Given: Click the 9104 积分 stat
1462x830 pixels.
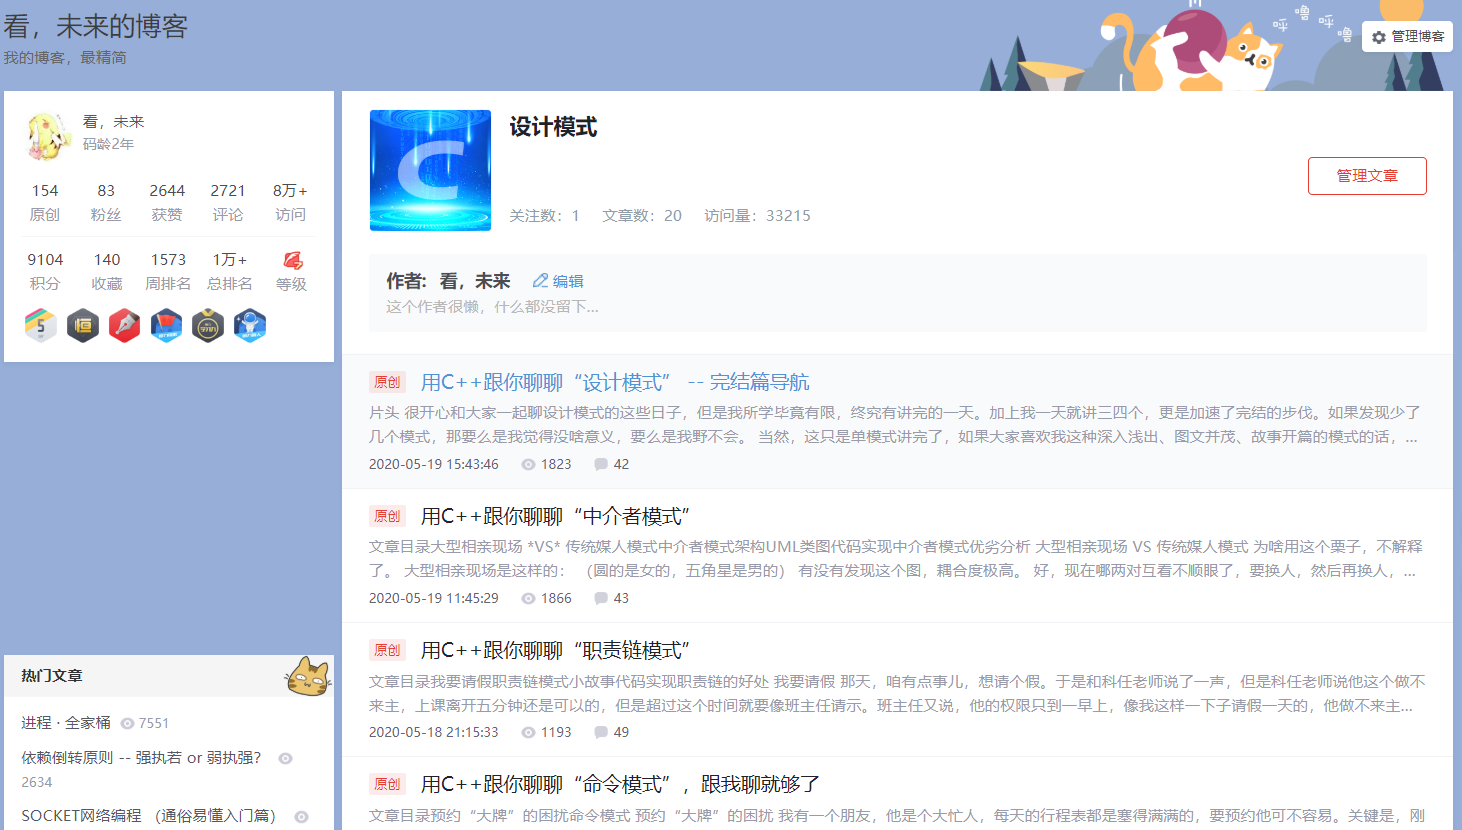Looking at the screenshot, I should coord(45,271).
